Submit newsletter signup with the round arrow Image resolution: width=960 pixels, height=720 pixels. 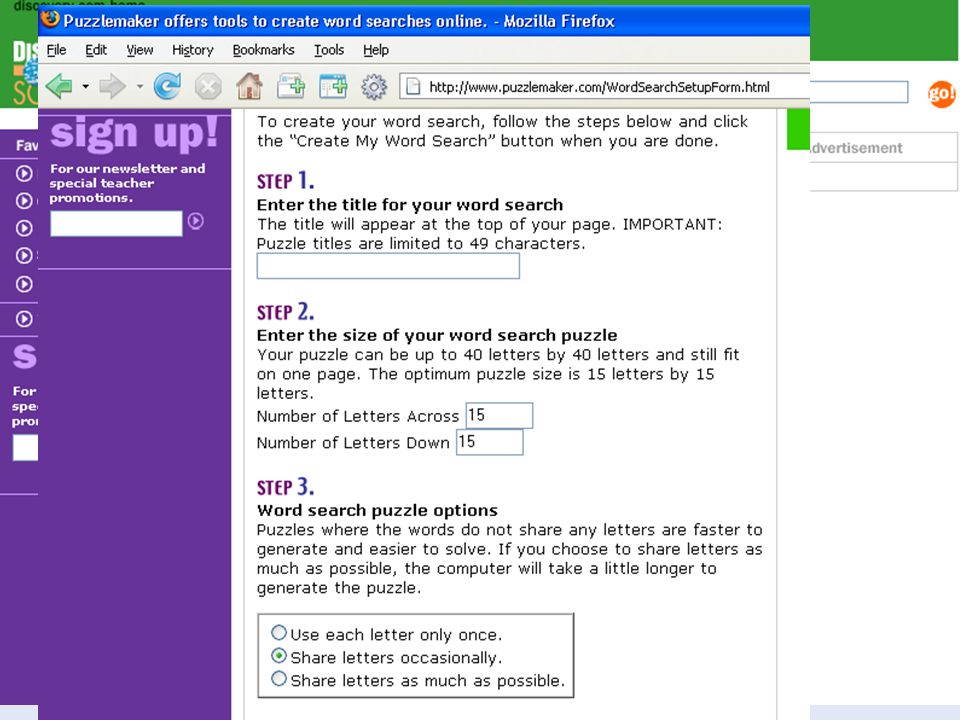click(195, 221)
